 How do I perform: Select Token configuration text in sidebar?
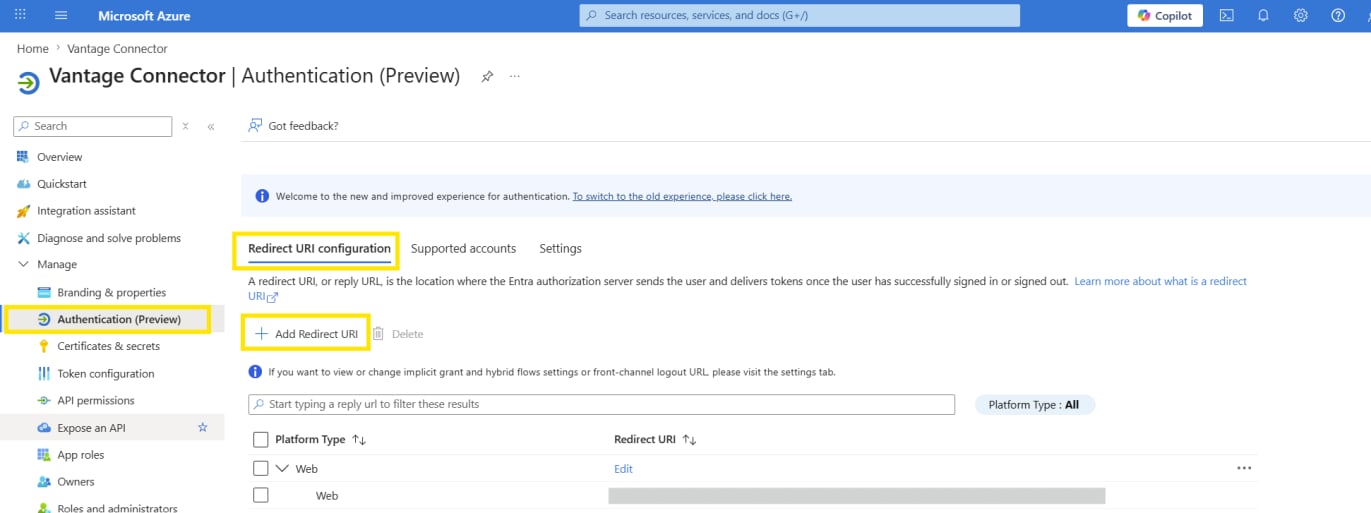[x=106, y=373]
